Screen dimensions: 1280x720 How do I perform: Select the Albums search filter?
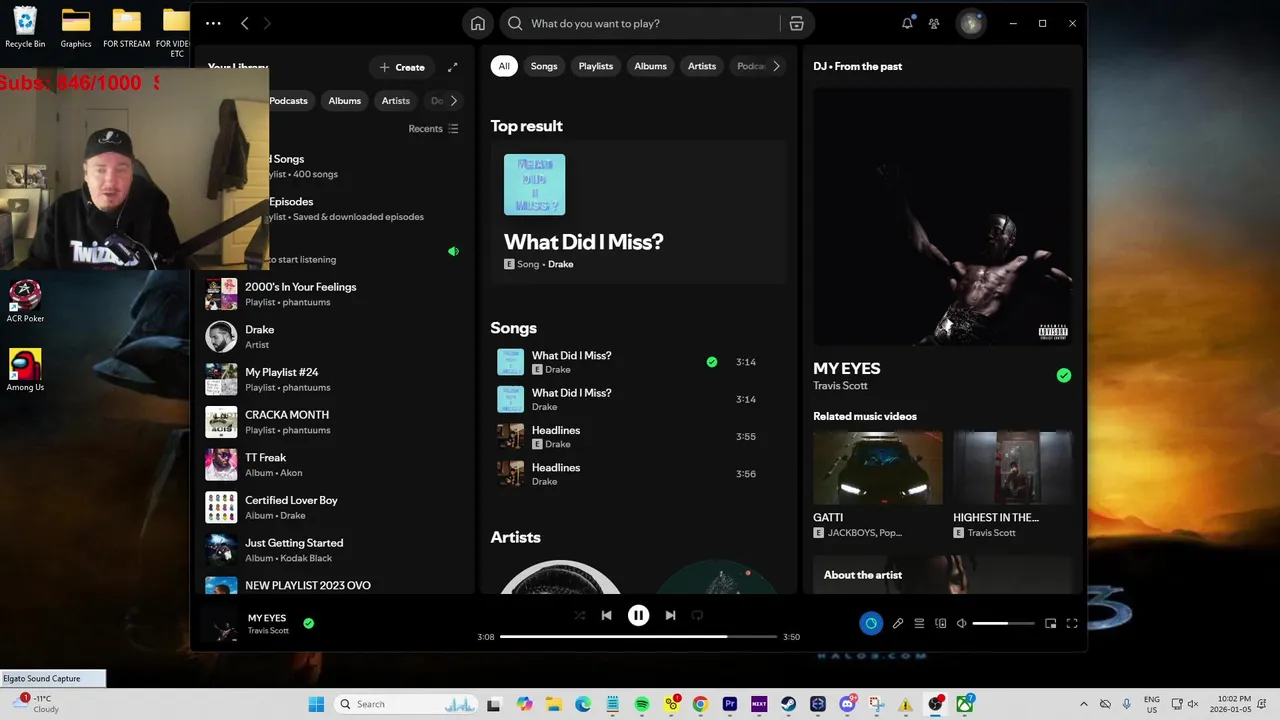coord(650,66)
